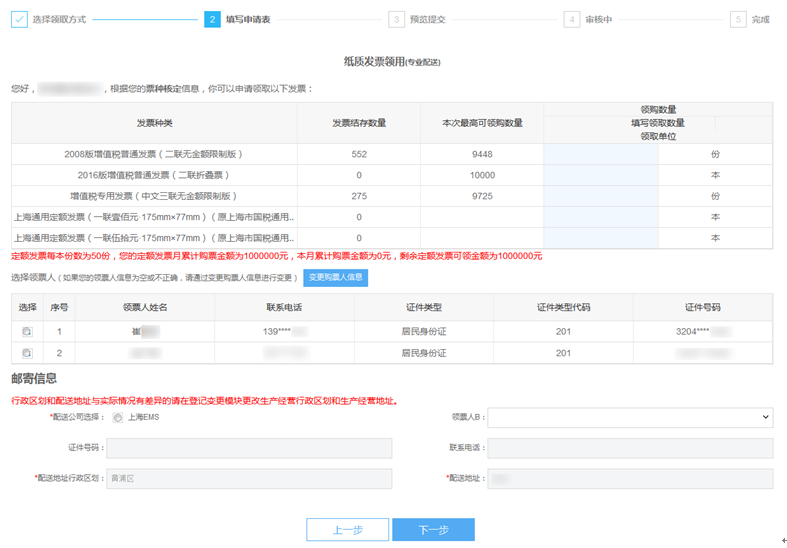Click the step 5 完成 number icon
The width and height of the screenshot is (787, 548).
[x=738, y=19]
